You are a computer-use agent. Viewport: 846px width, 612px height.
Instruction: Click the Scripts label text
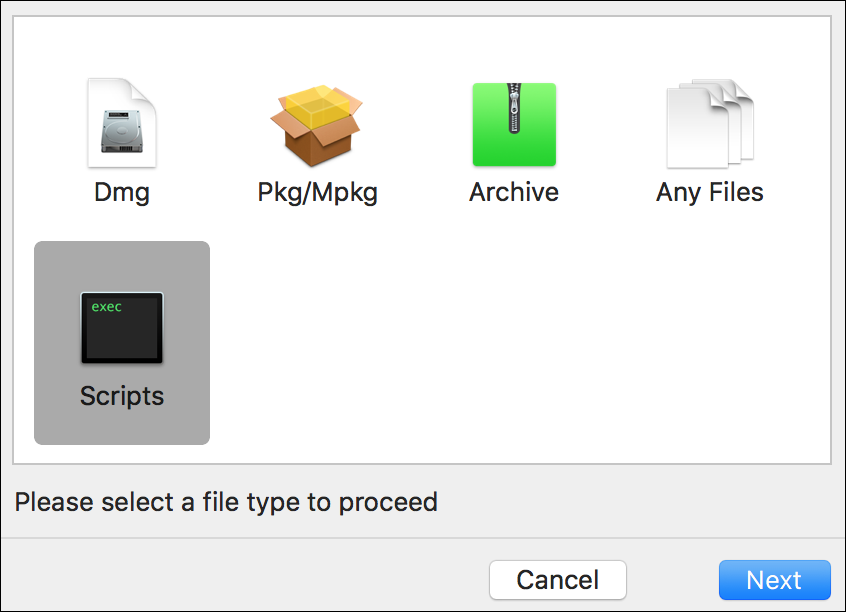click(x=121, y=396)
